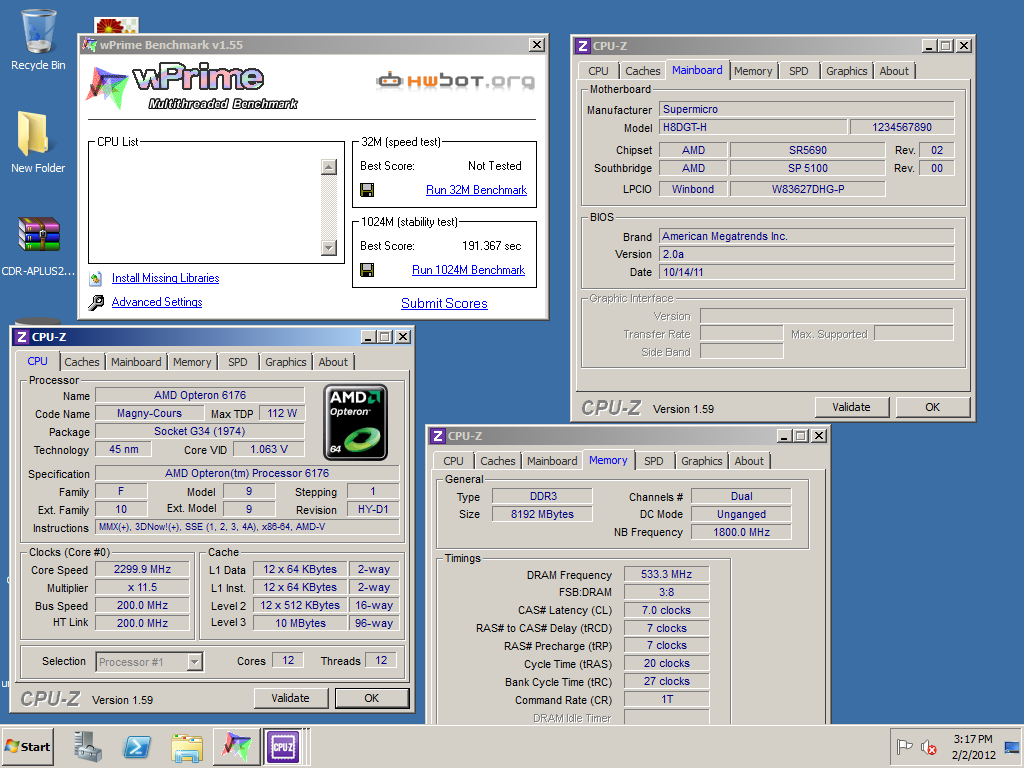Select CPU tab in the Mainboard window
The height and width of the screenshot is (768, 1024).
click(x=598, y=71)
